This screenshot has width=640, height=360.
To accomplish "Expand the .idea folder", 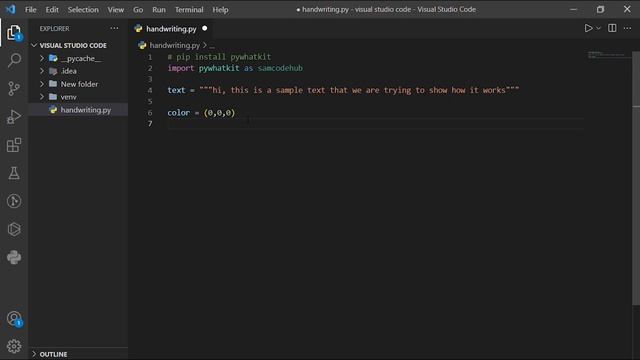I will (x=42, y=71).
